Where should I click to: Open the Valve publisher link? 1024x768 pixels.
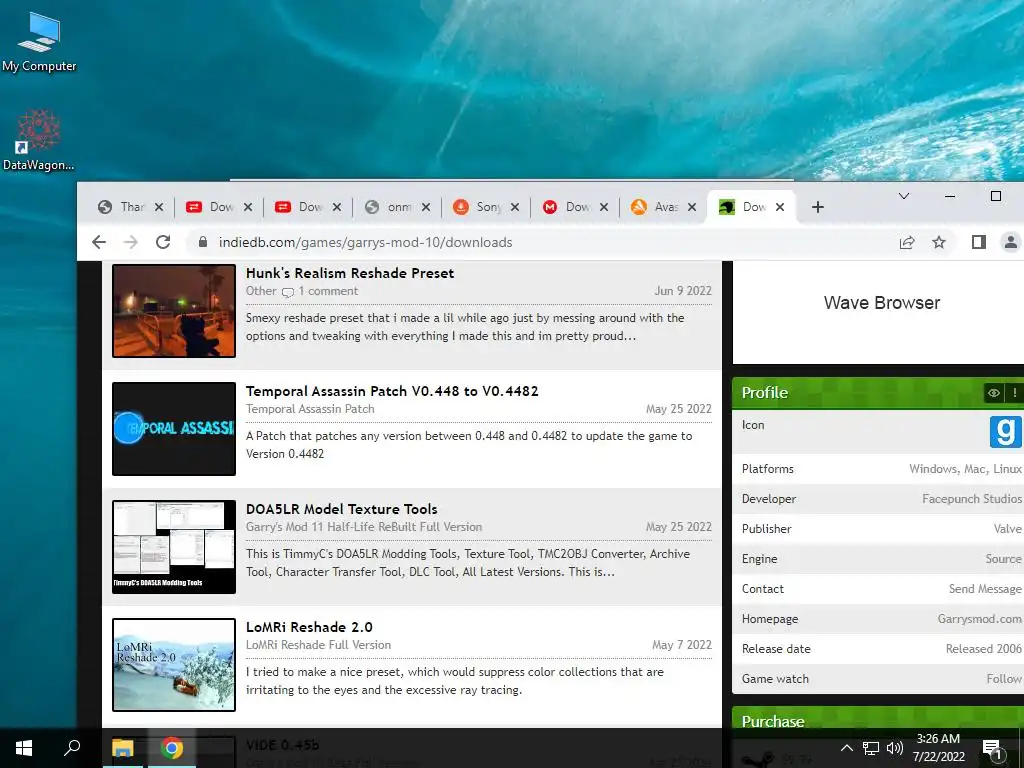[x=1008, y=529]
